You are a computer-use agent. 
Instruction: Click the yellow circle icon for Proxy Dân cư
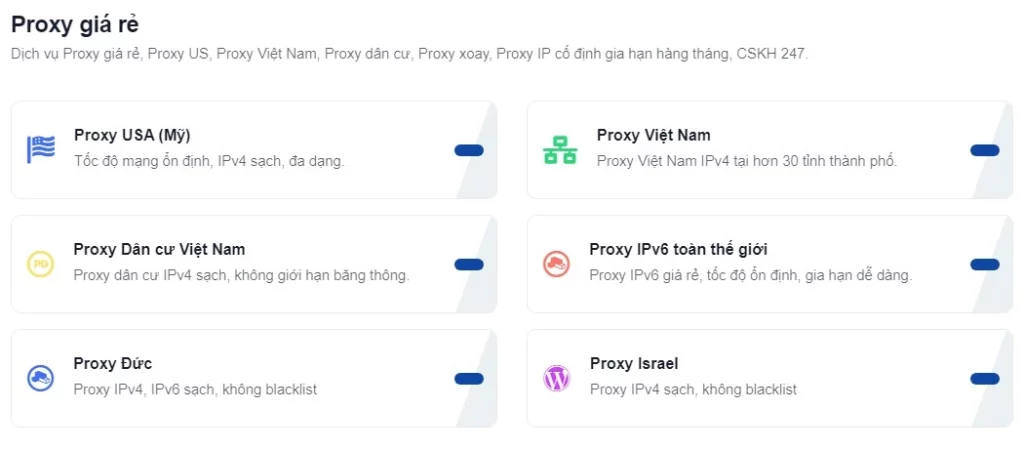[41, 264]
